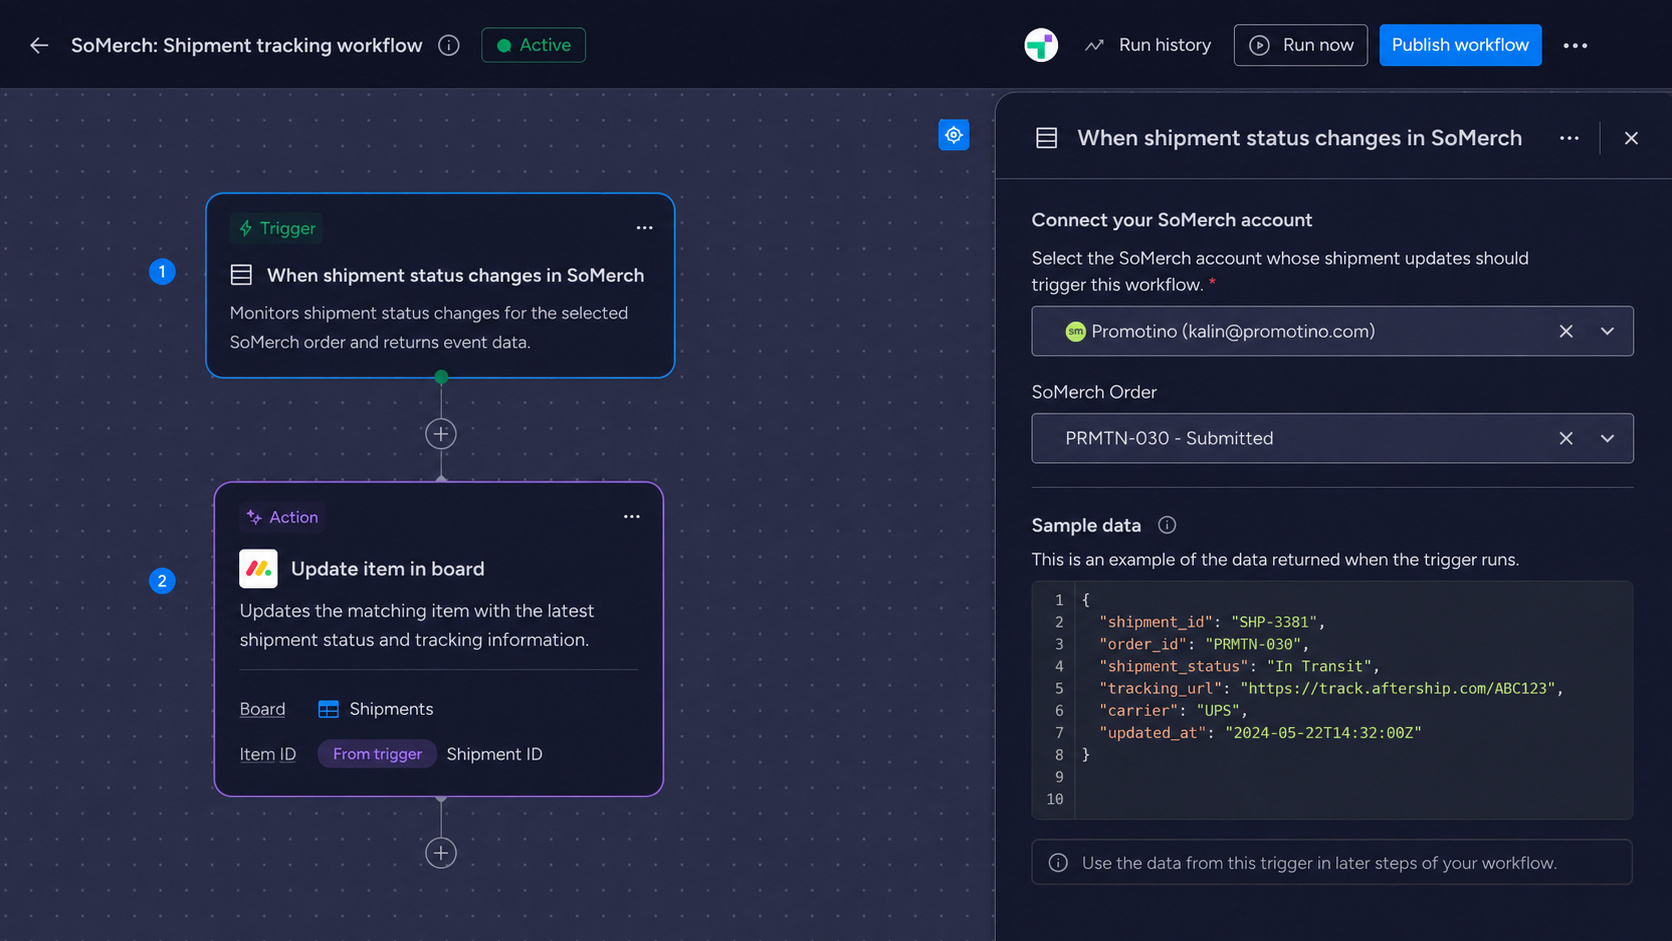Click workflow title SoMerch: Shipment tracking workflow
This screenshot has width=1672, height=941.
click(x=247, y=45)
